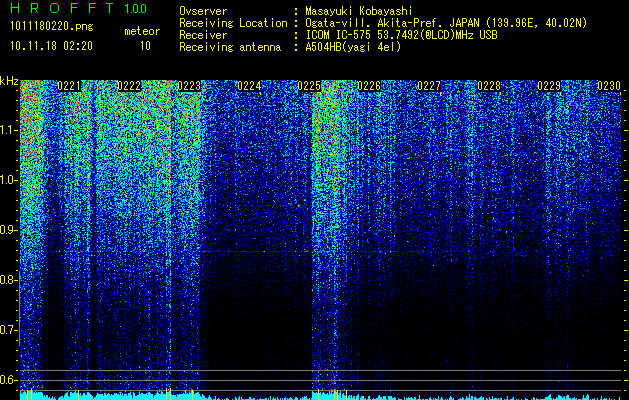Click the 1.0 kHz axis tick label

tap(9, 180)
